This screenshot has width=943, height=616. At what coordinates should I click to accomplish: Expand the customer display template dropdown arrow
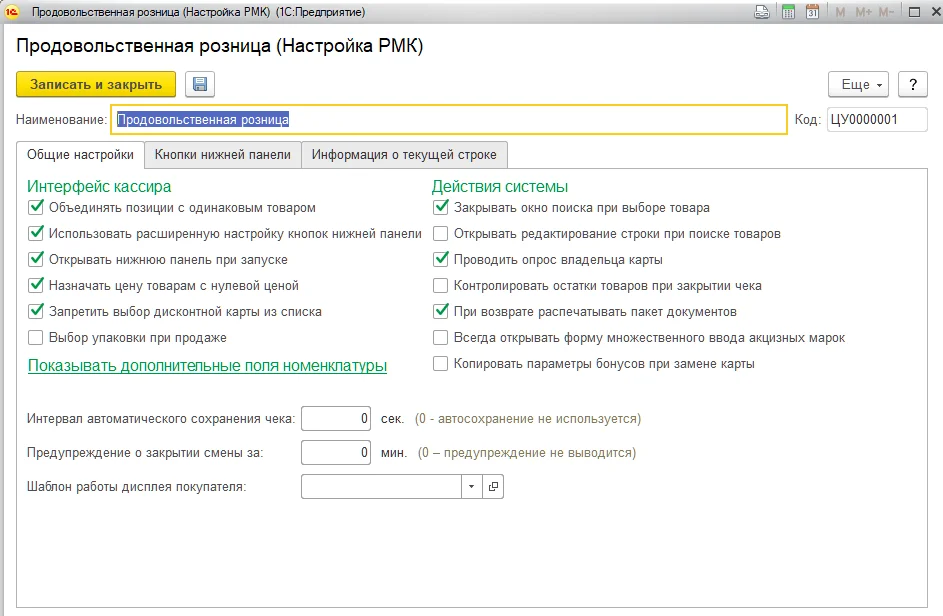click(x=472, y=487)
